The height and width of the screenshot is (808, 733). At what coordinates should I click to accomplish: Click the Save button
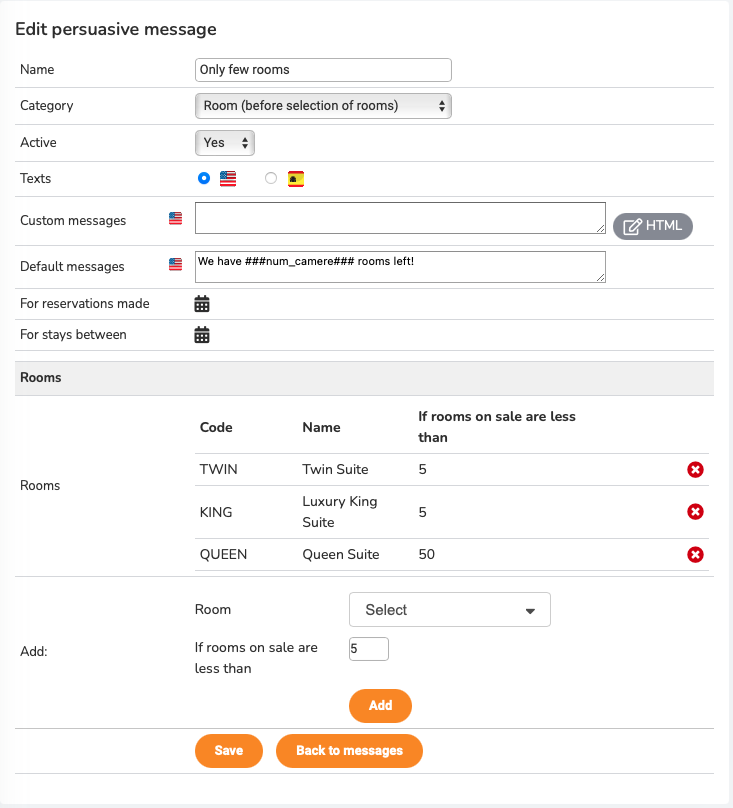pyautogui.click(x=229, y=751)
